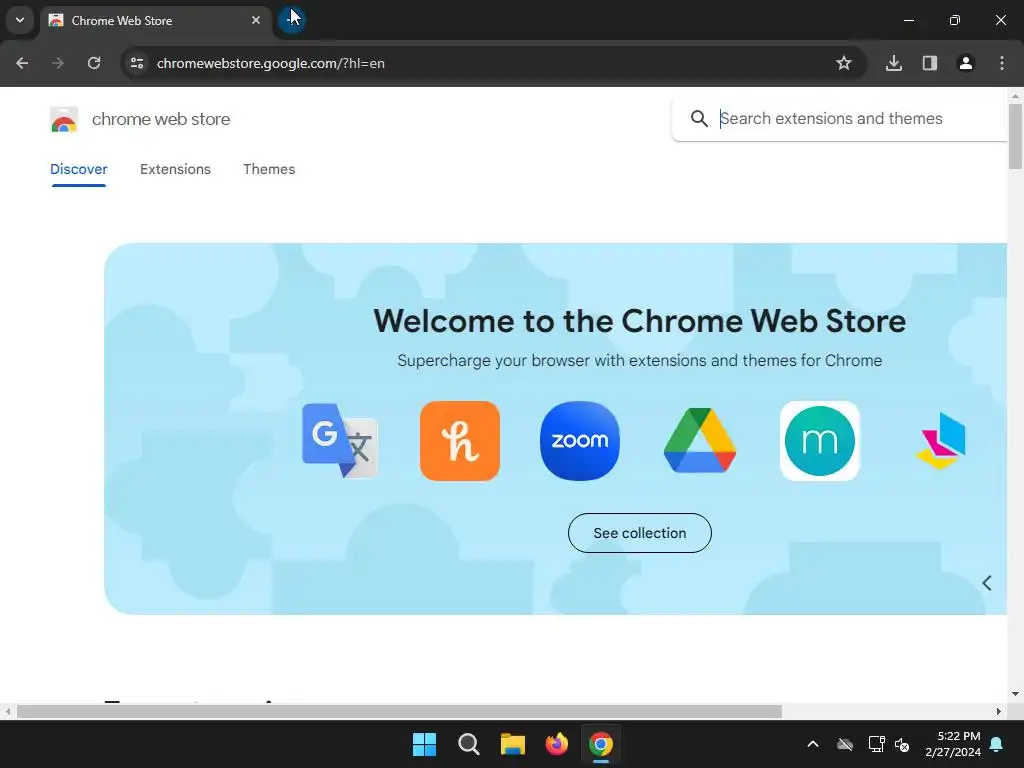Open the colorful layered-shapes extension icon
This screenshot has height=768, width=1024.
(x=941, y=441)
